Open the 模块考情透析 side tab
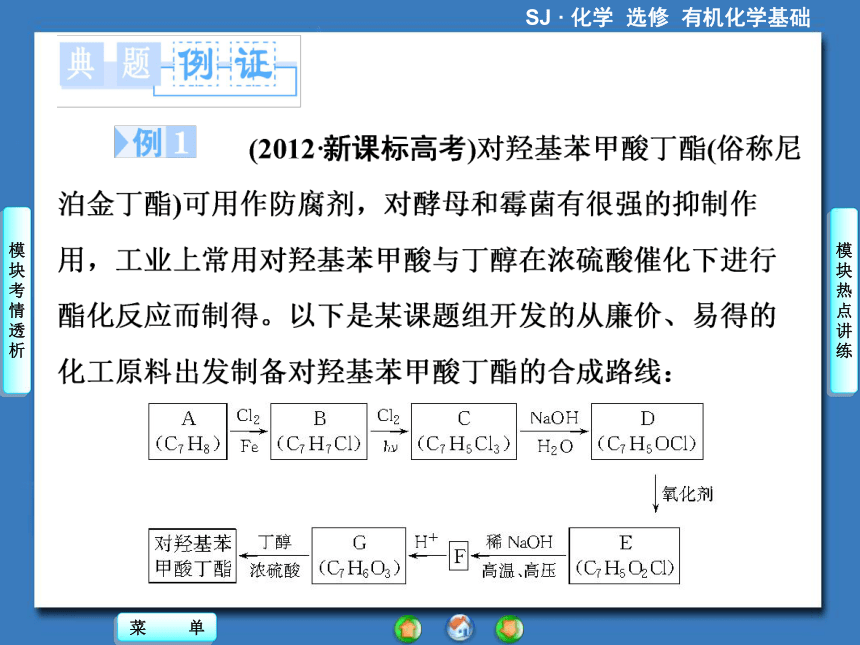The height and width of the screenshot is (645, 860). 16,300
